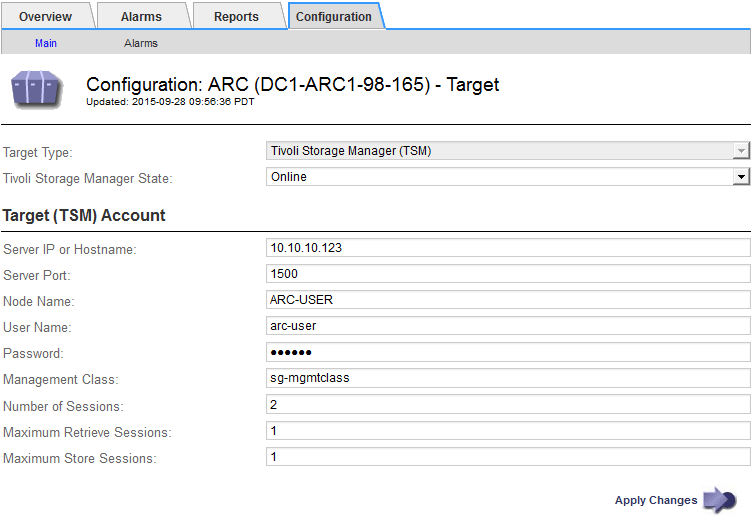
Task: Go to the Reports tab
Action: click(x=236, y=17)
